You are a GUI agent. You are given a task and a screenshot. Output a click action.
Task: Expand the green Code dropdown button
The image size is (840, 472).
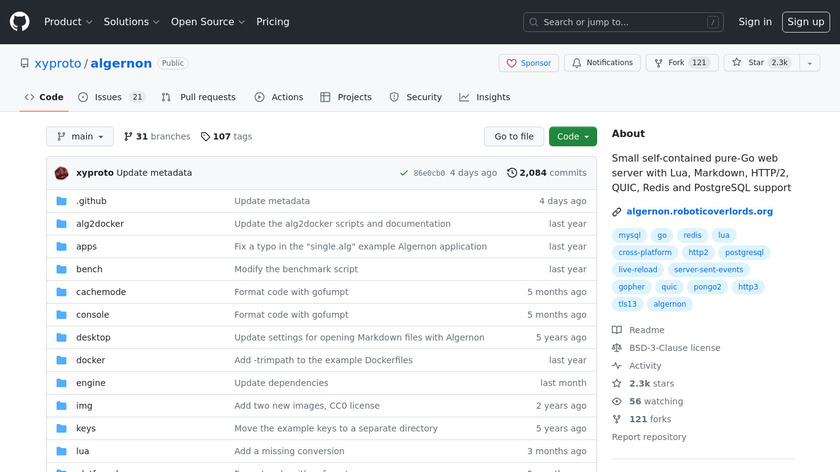(572, 137)
